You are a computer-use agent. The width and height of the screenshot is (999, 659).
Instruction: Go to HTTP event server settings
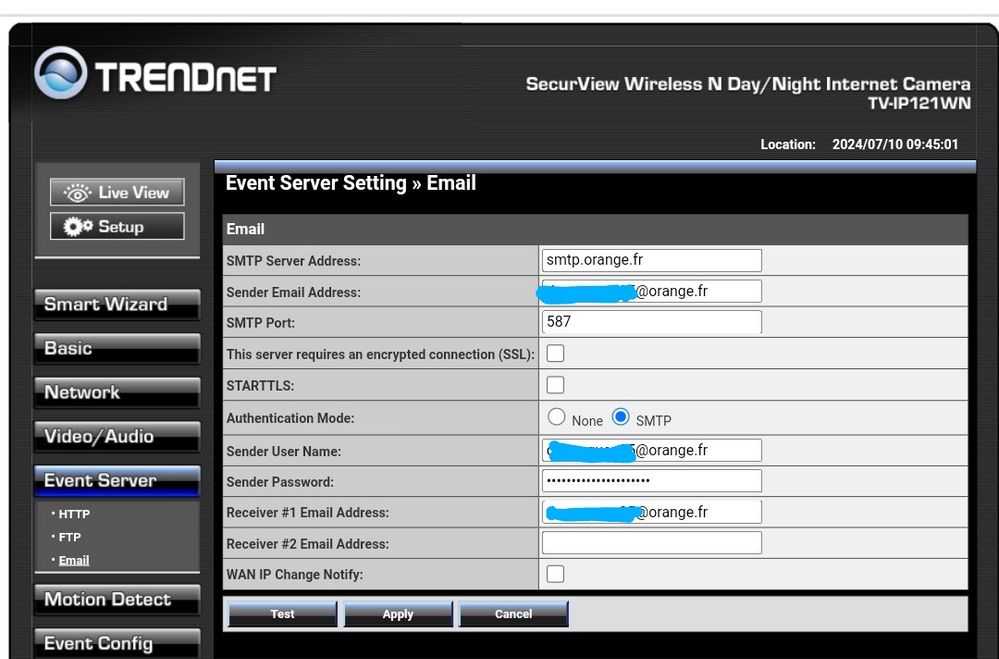(74, 514)
